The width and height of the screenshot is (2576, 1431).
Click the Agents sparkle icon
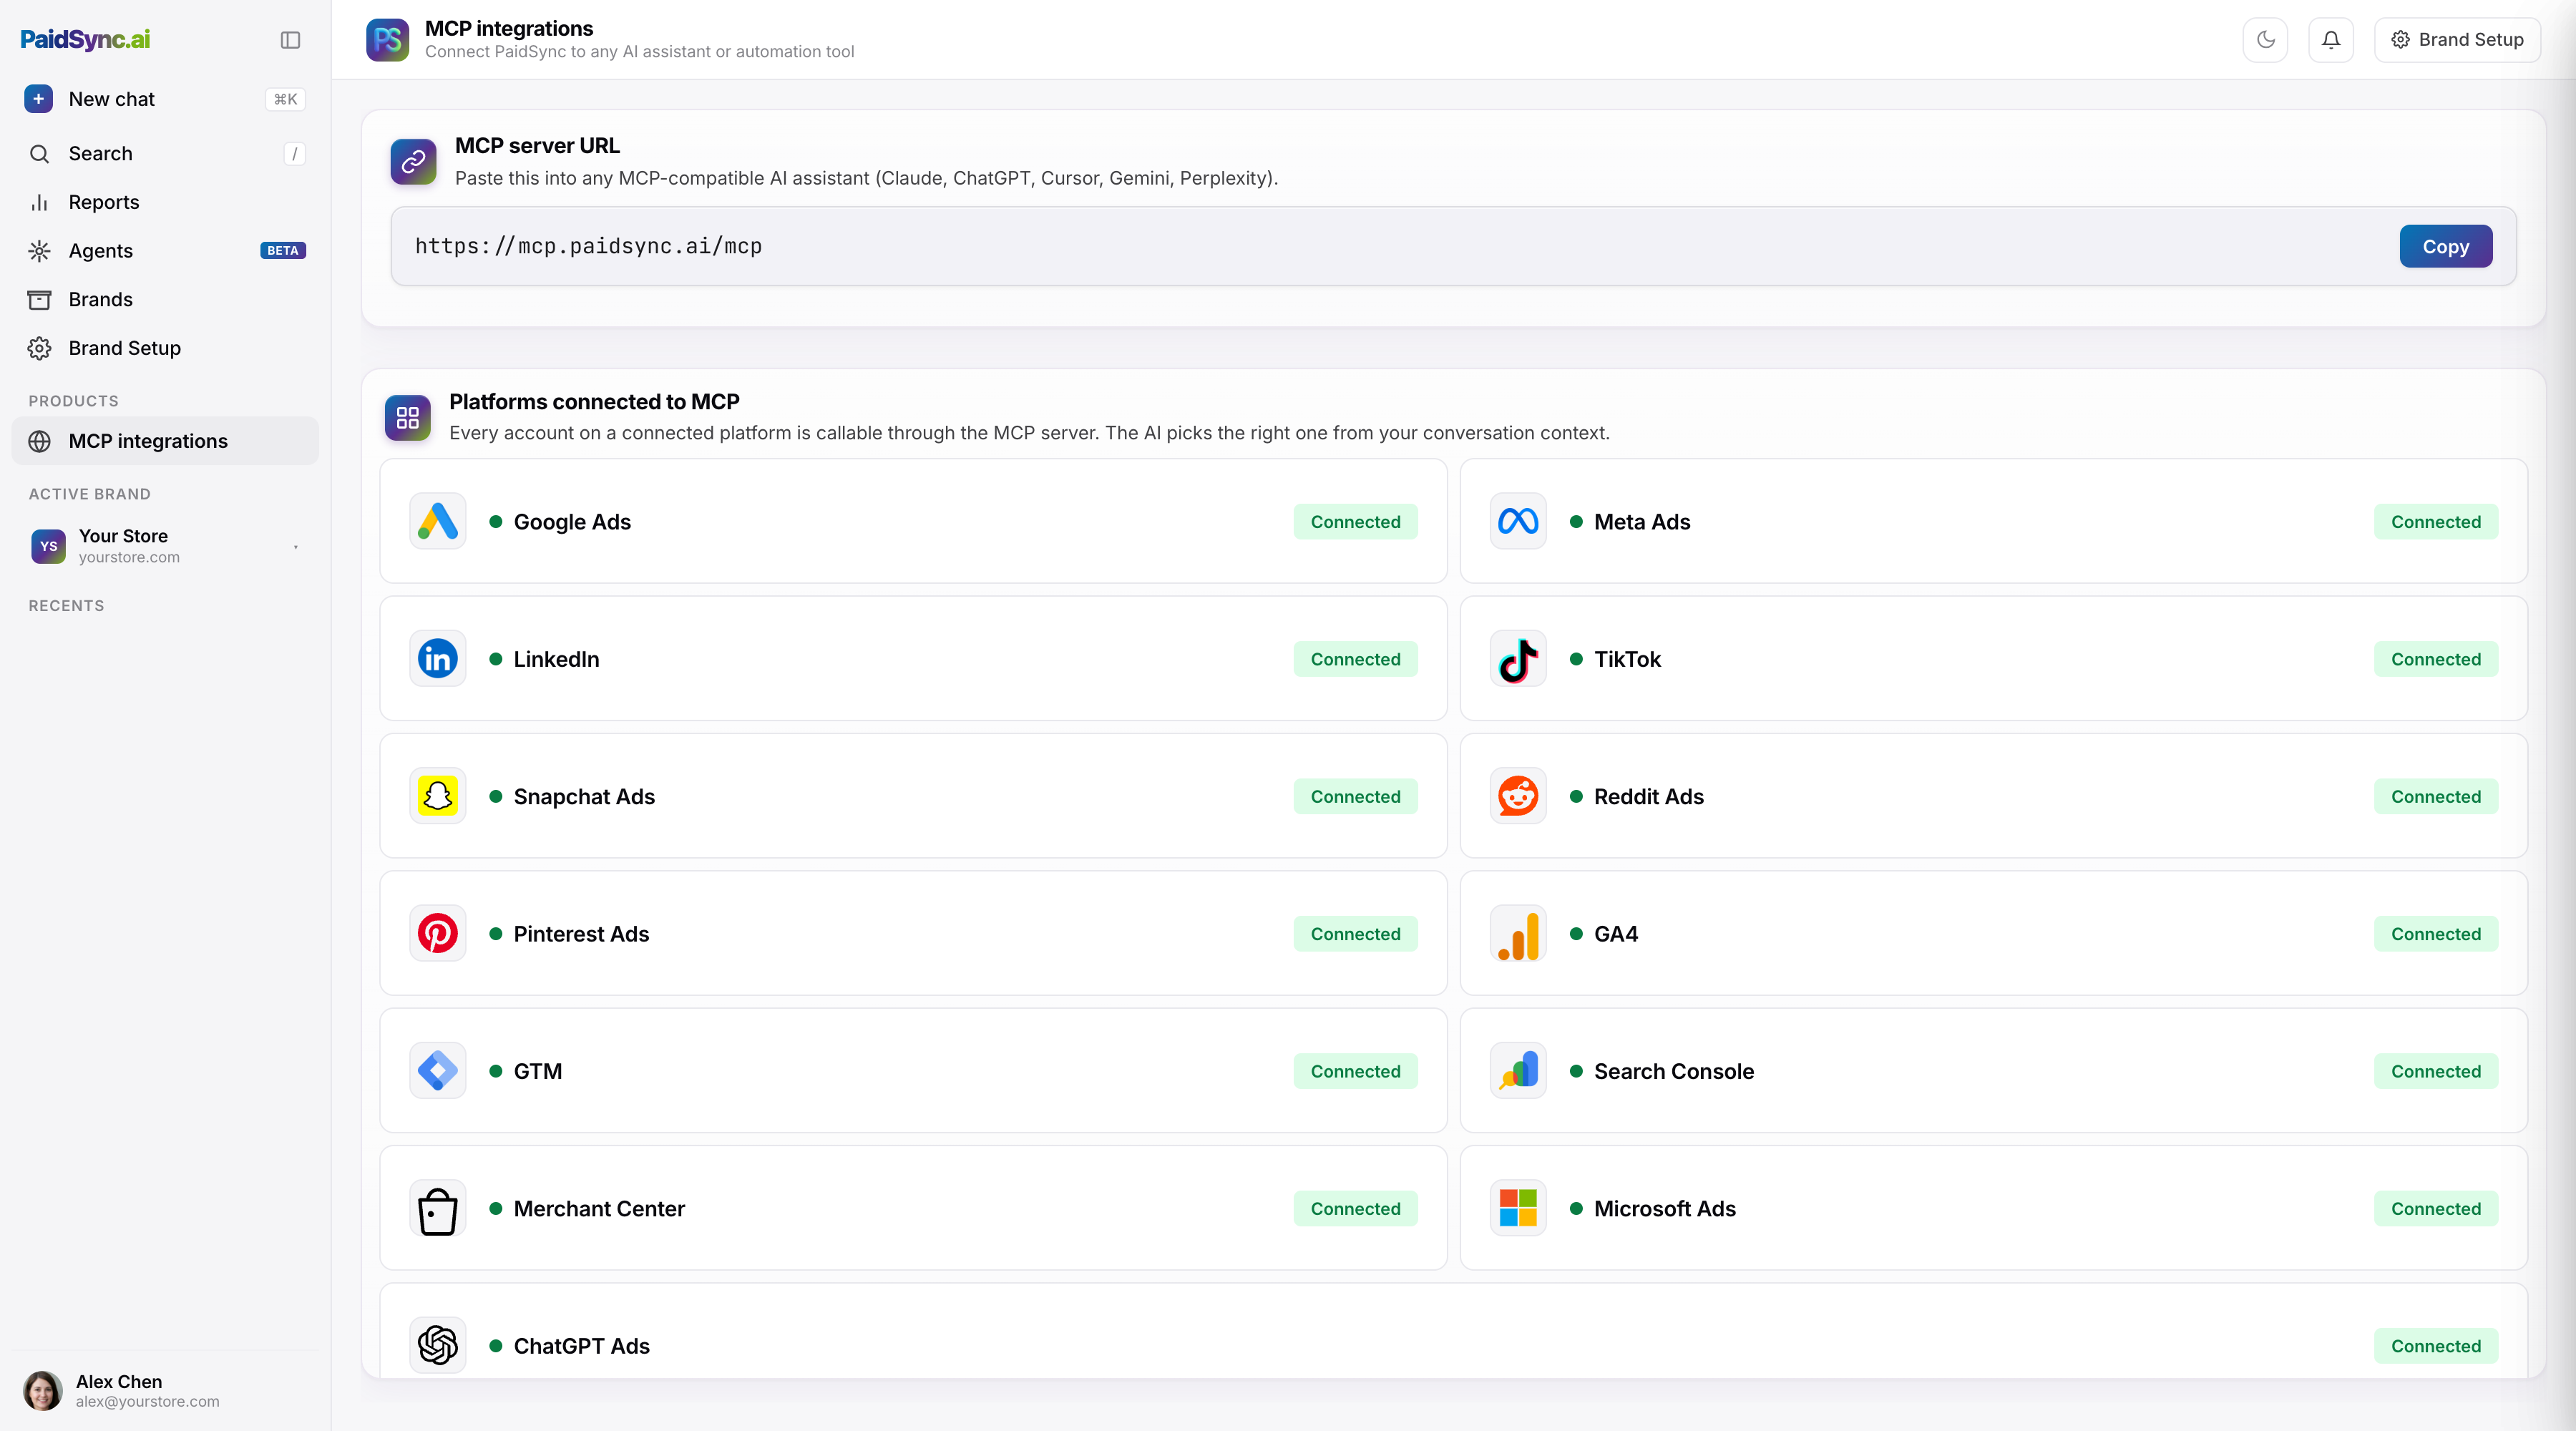click(39, 251)
